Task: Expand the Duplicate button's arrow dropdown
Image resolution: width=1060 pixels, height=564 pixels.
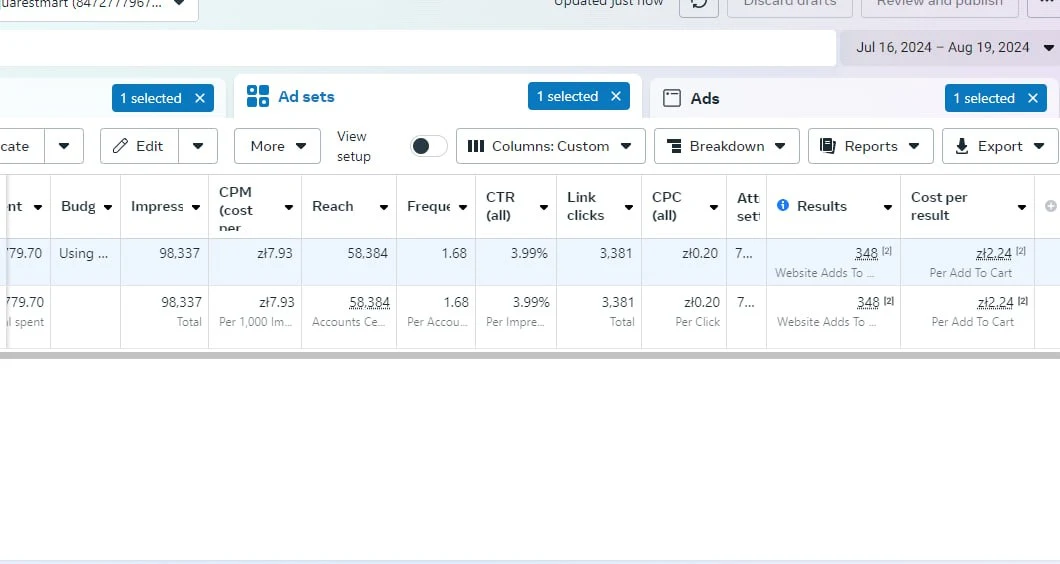Action: (x=64, y=146)
